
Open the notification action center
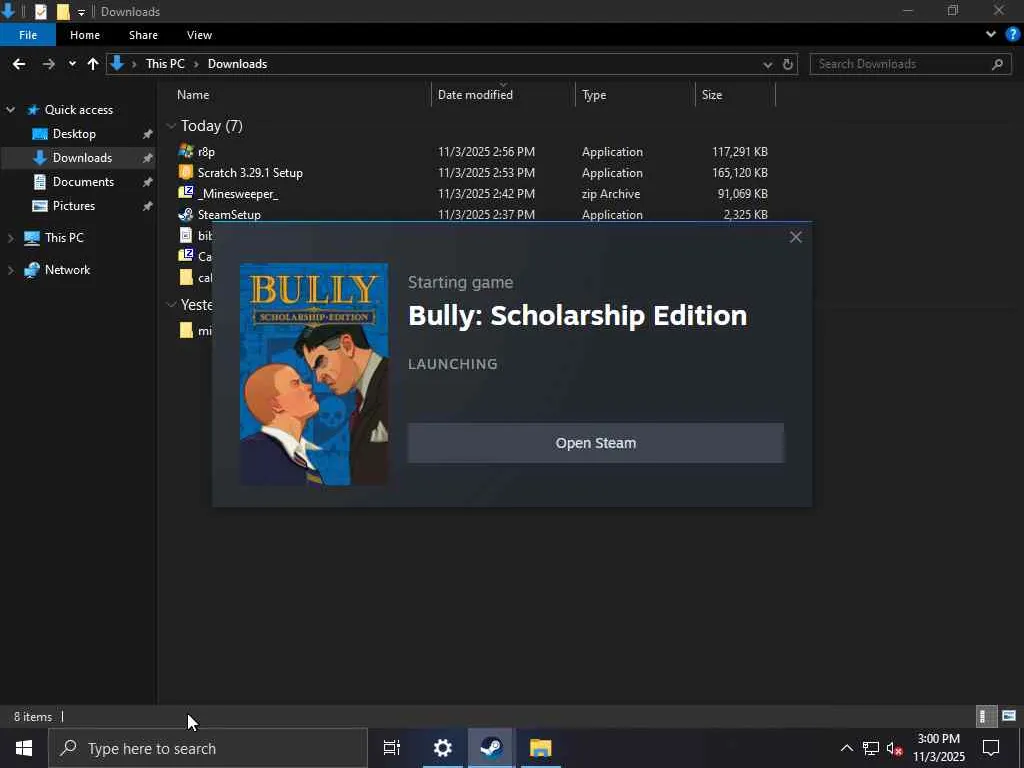pos(991,748)
